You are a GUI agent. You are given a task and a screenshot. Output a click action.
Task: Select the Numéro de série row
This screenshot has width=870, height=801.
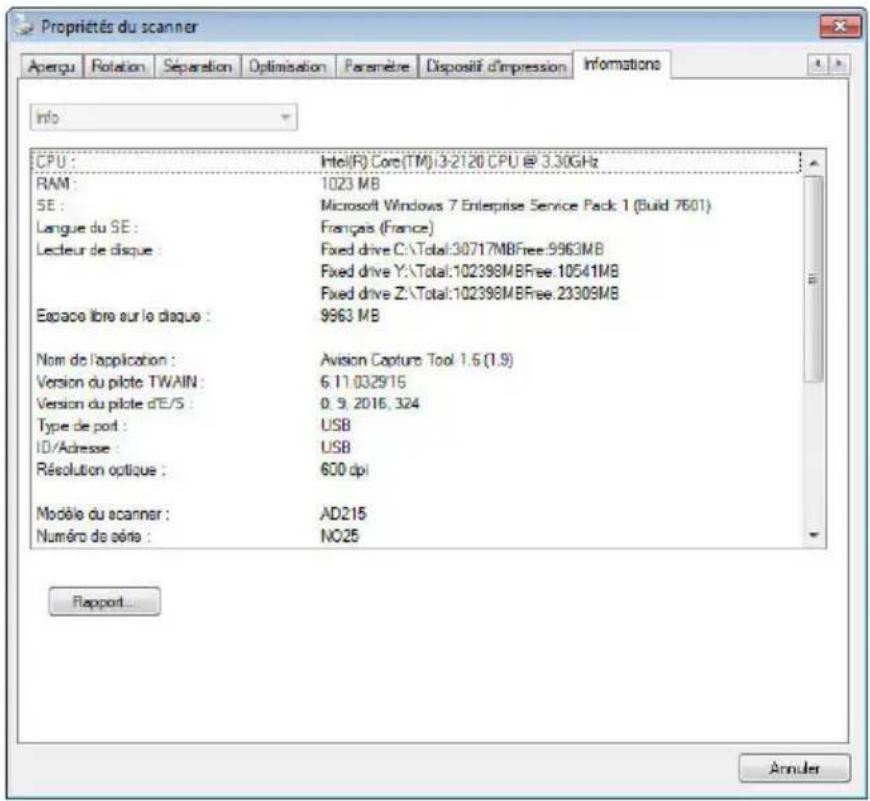click(417, 536)
